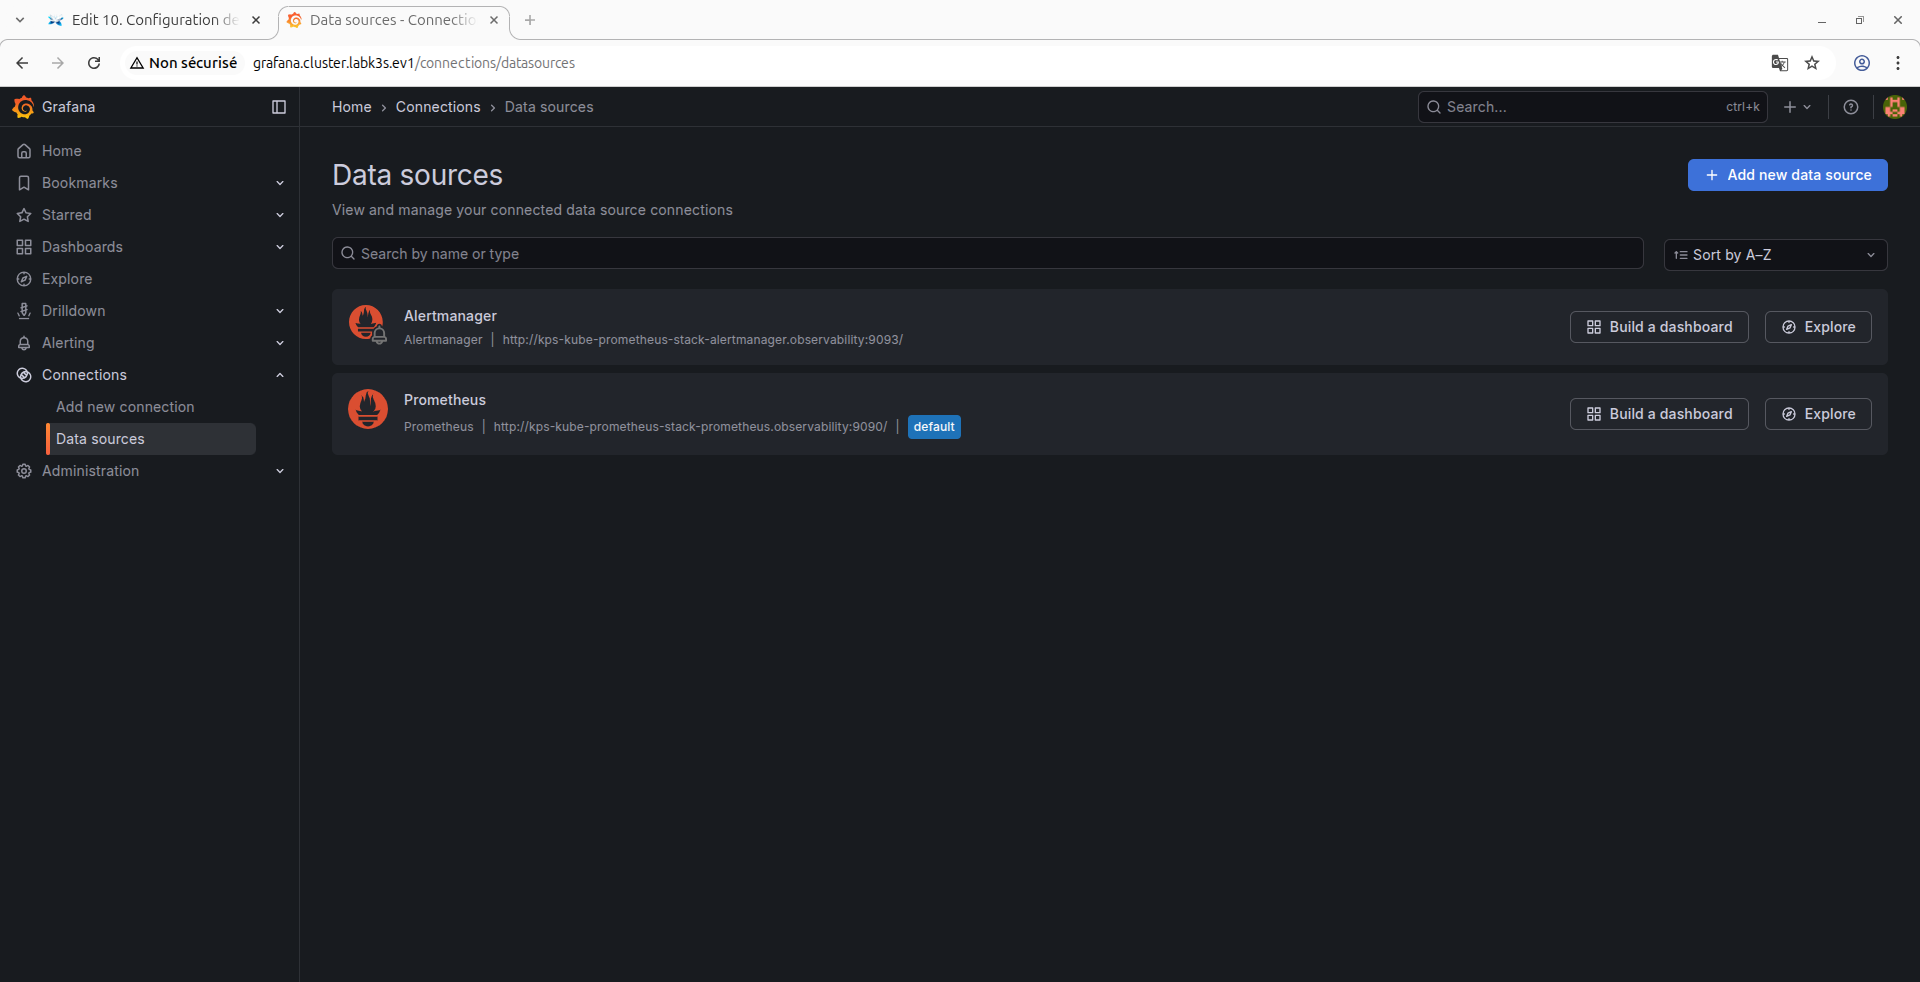The image size is (1920, 982).
Task: Open the user profile avatar
Action: coord(1894,107)
